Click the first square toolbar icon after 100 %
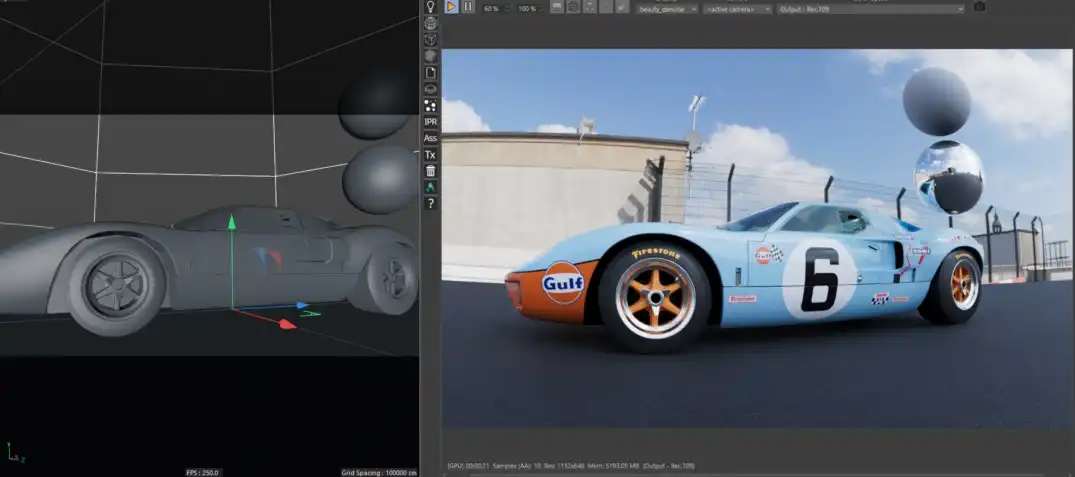Viewport: 1075px width, 477px height. click(x=557, y=7)
